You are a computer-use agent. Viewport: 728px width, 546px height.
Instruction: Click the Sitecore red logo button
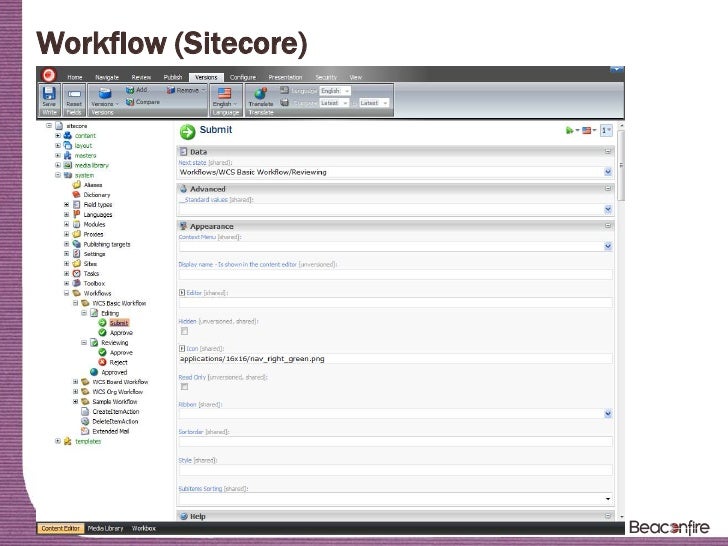[48, 75]
